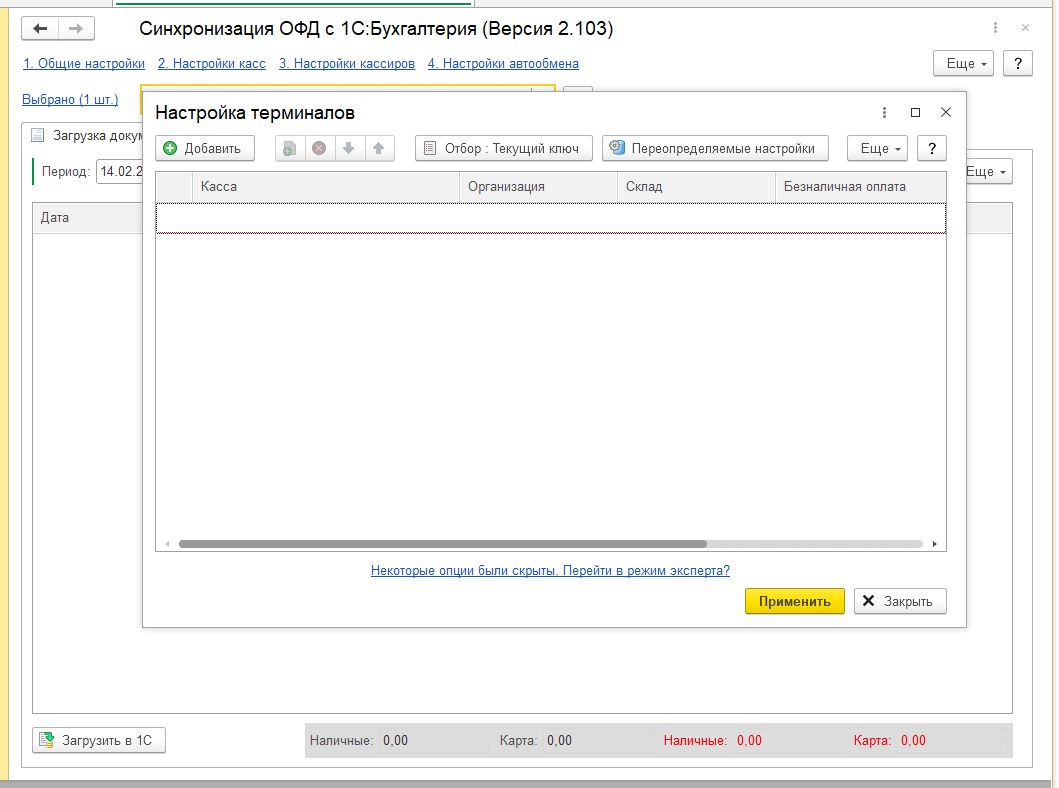The width and height of the screenshot is (1059, 788).
Task: Open Переопределяемые настройки
Action: pyautogui.click(x=715, y=149)
